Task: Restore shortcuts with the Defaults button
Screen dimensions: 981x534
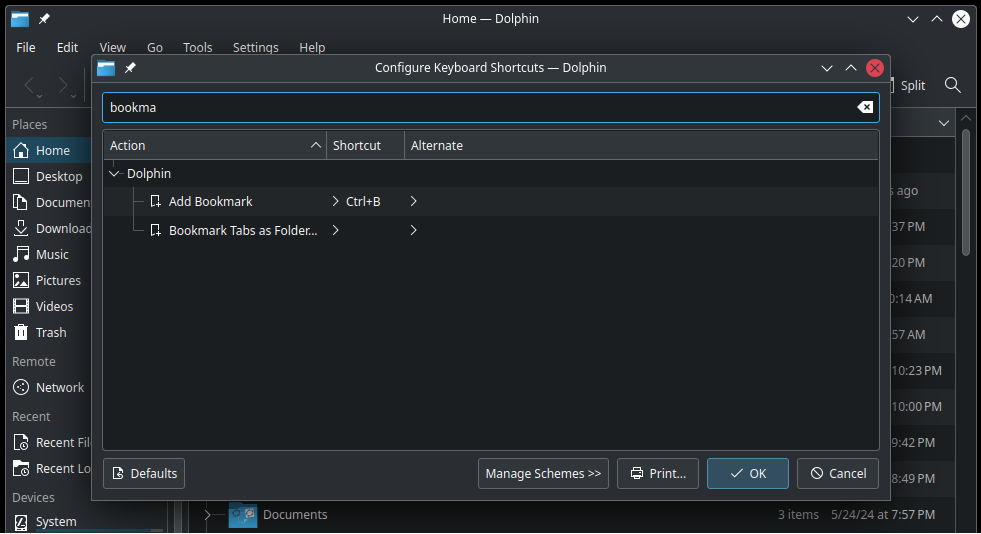Action: 144,473
